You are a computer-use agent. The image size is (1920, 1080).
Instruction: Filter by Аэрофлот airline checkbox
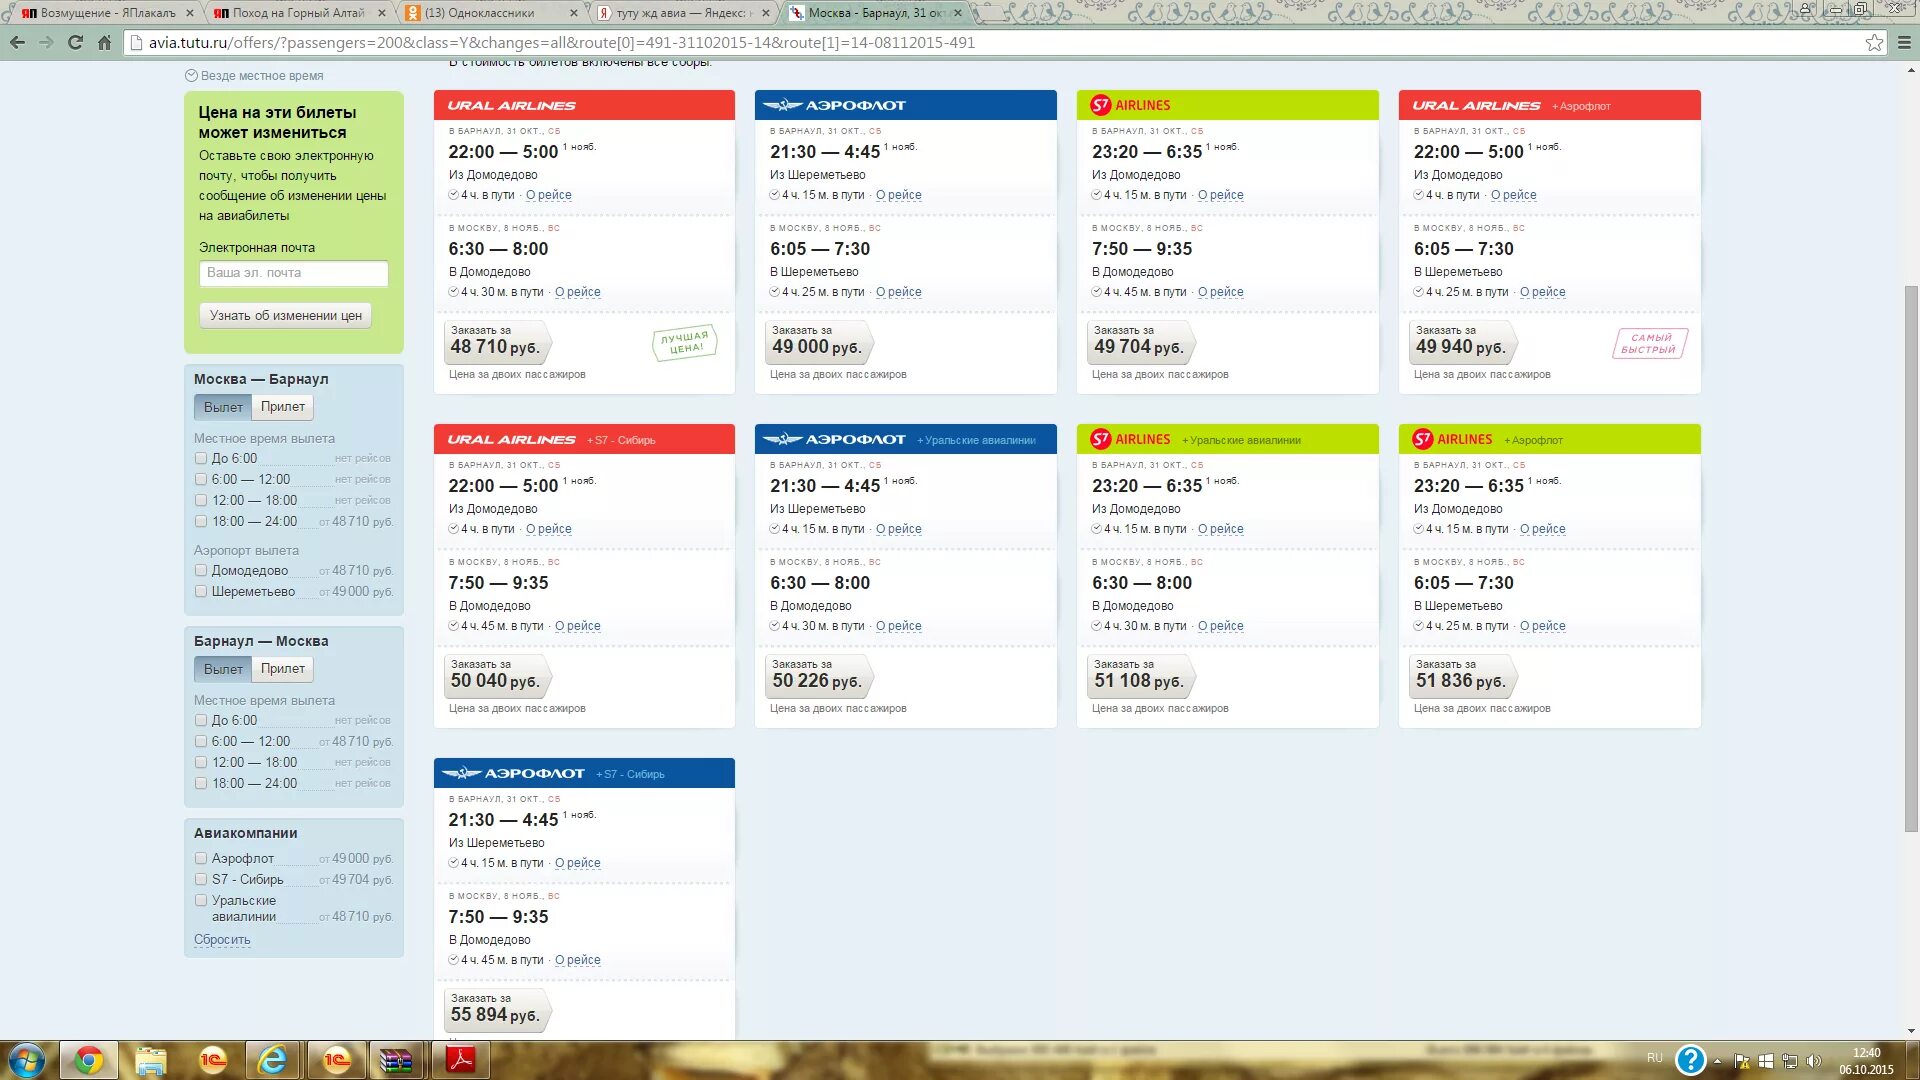pos(201,859)
